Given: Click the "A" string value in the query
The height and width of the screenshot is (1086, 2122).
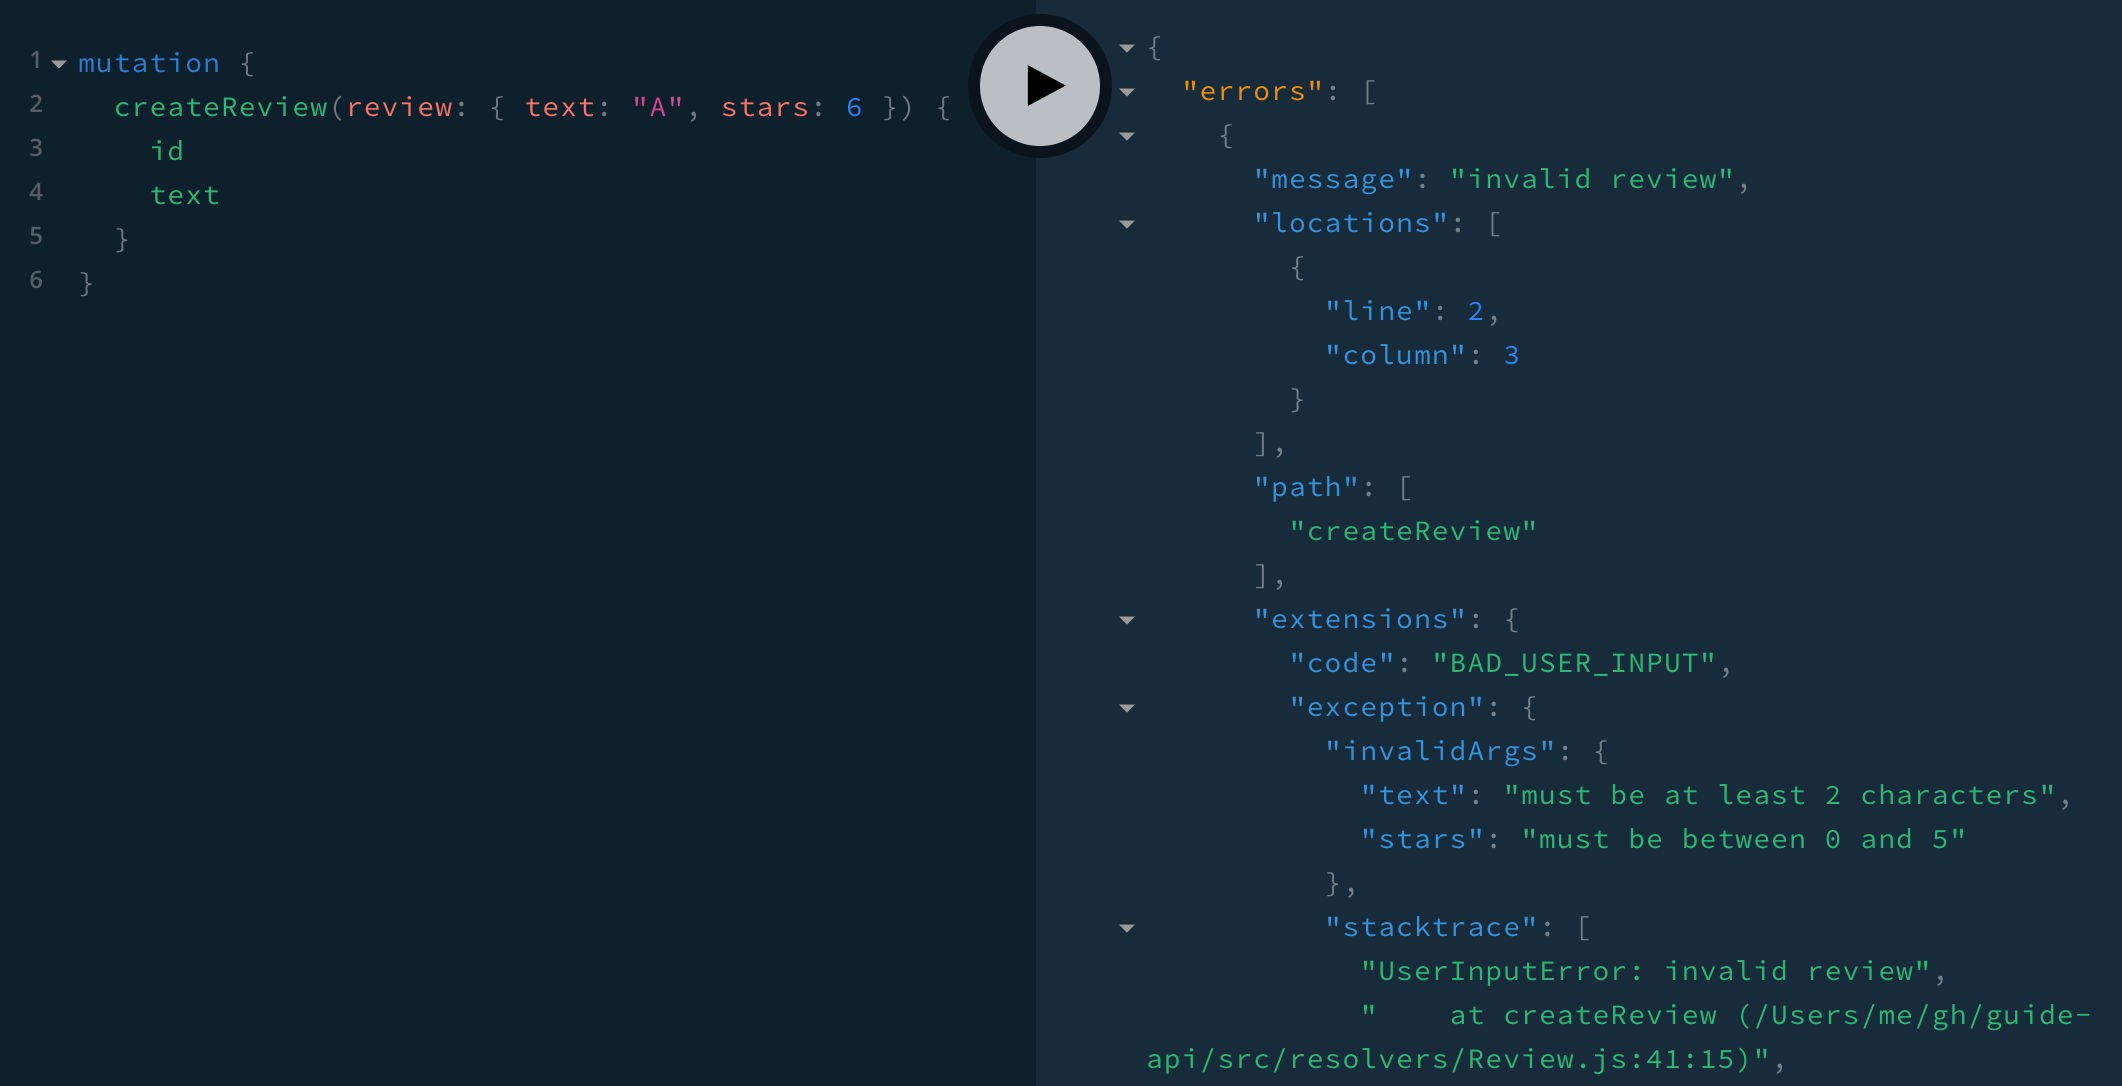Looking at the screenshot, I should tap(657, 107).
